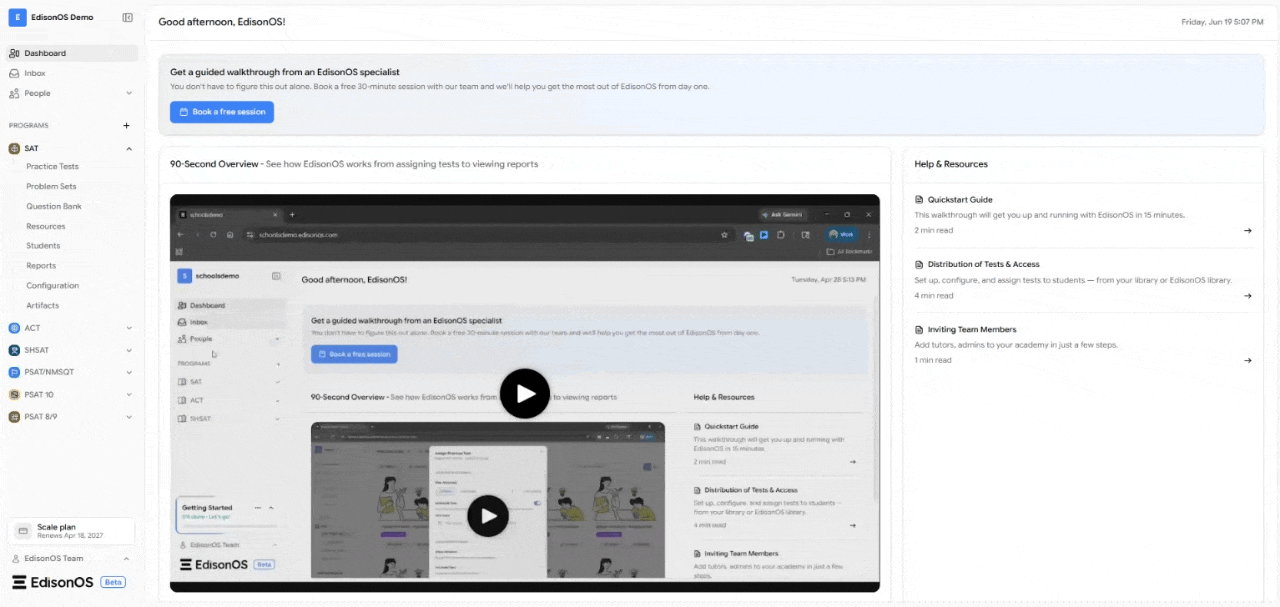Image resolution: width=1280 pixels, height=607 pixels.
Task: Click the EdisonOS Demo workspace logo
Action: click(17, 17)
